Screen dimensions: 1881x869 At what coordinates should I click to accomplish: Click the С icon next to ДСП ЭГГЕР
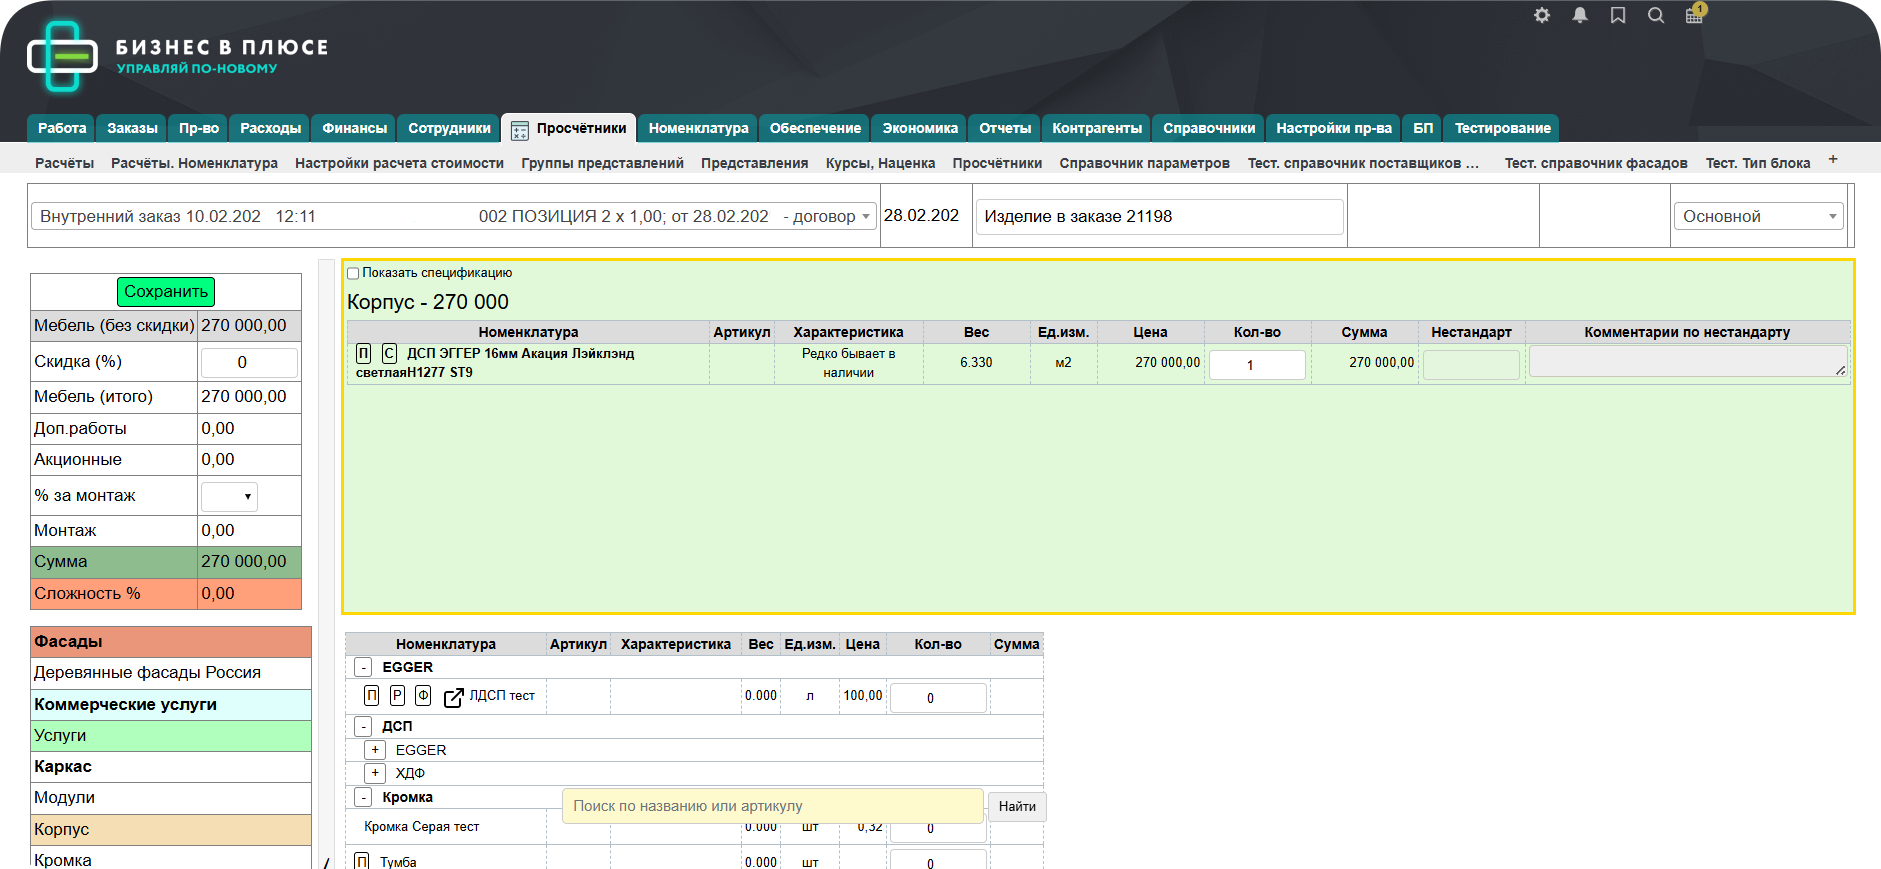389,353
